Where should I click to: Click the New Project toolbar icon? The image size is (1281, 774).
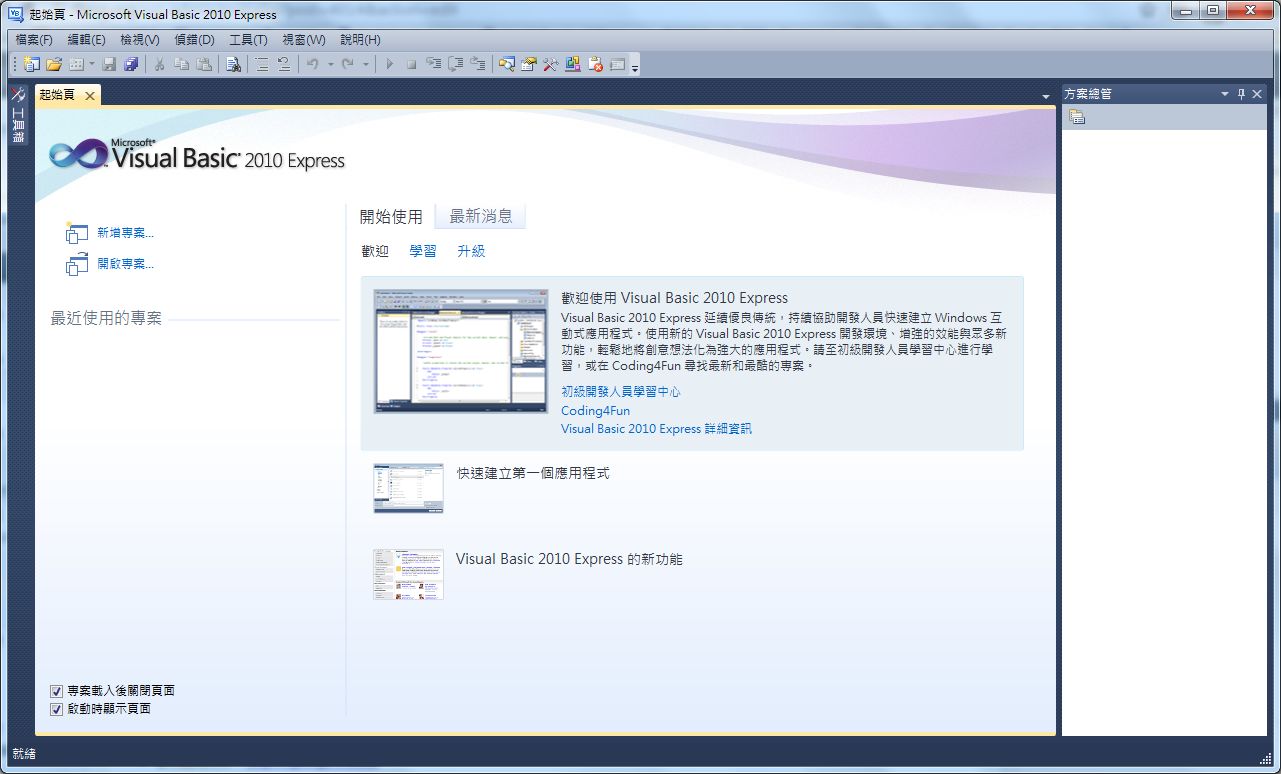coord(31,65)
